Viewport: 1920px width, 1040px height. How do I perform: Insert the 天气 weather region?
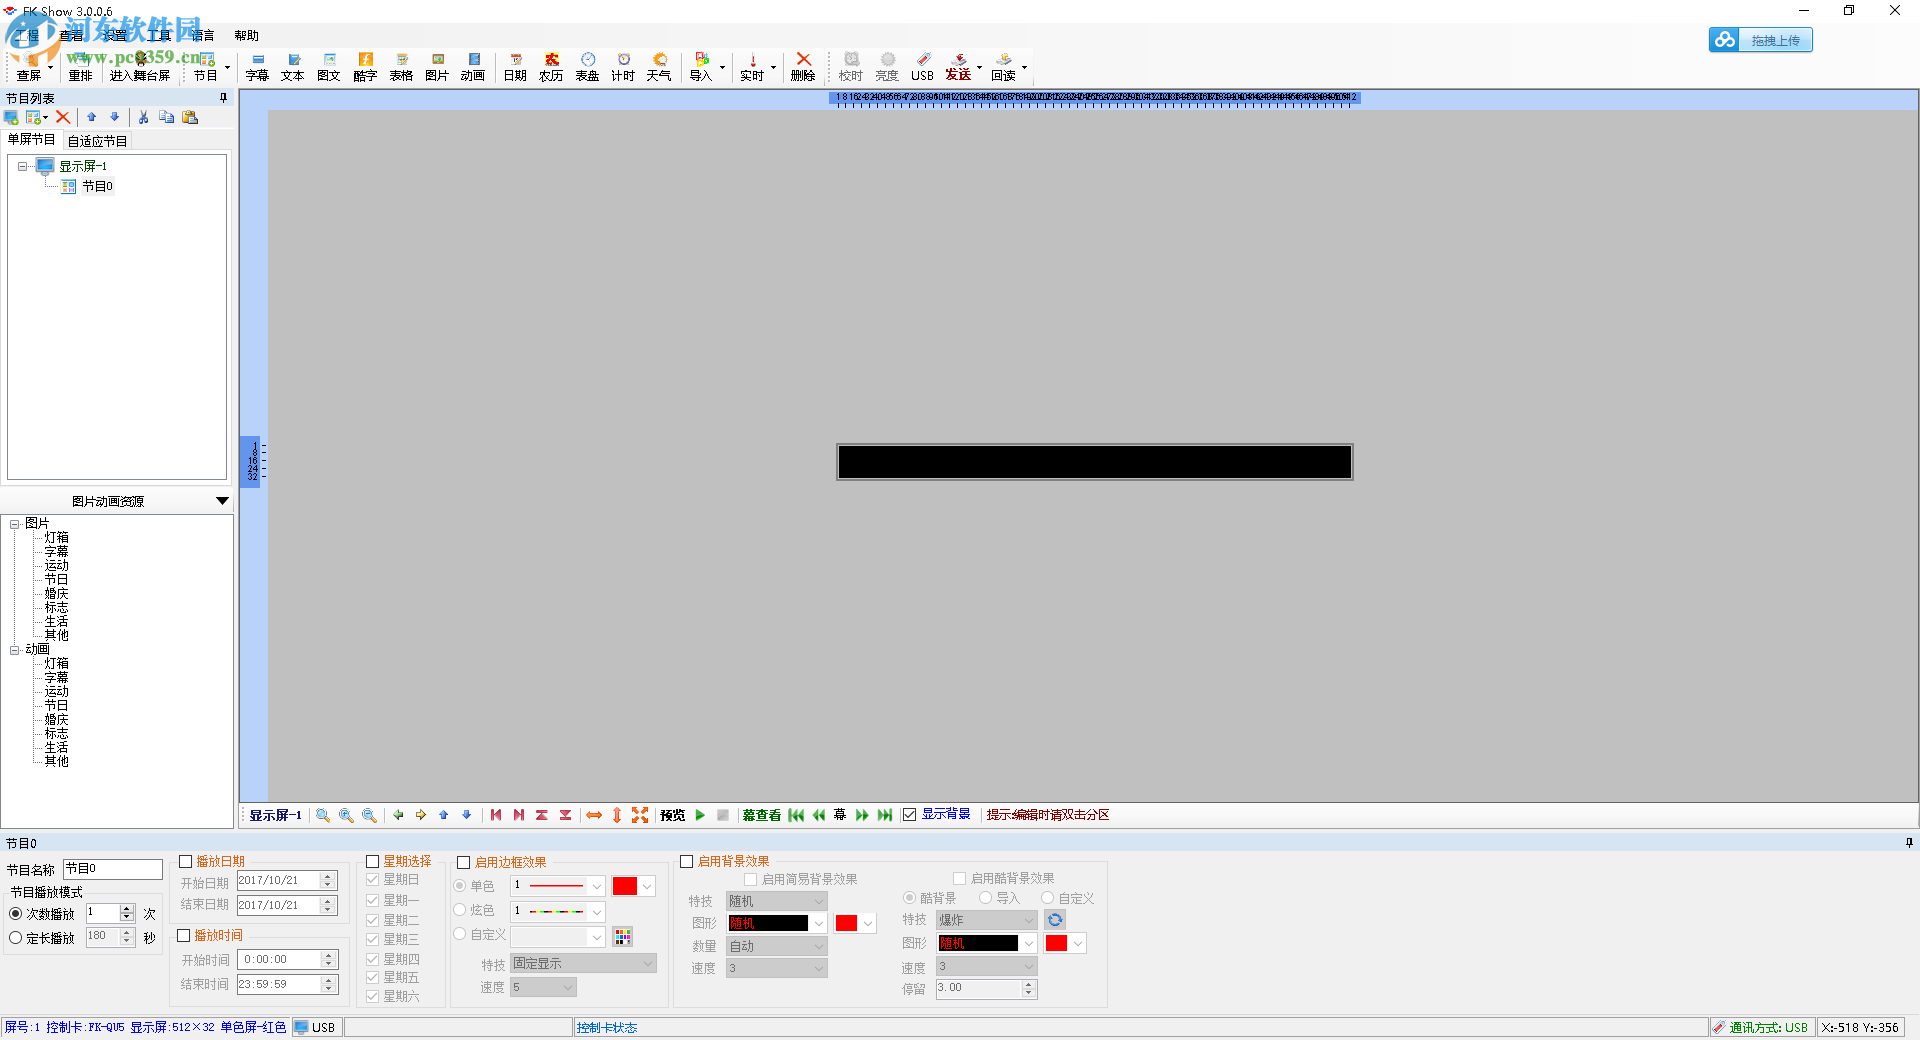(659, 67)
